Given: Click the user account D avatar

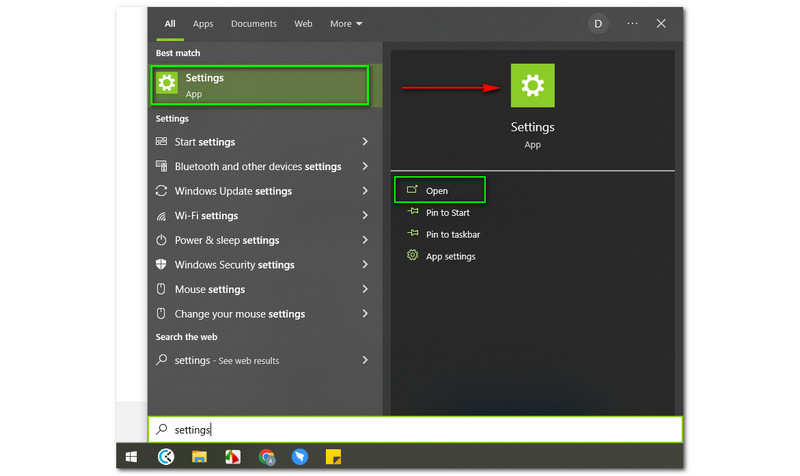Looking at the screenshot, I should coord(598,23).
